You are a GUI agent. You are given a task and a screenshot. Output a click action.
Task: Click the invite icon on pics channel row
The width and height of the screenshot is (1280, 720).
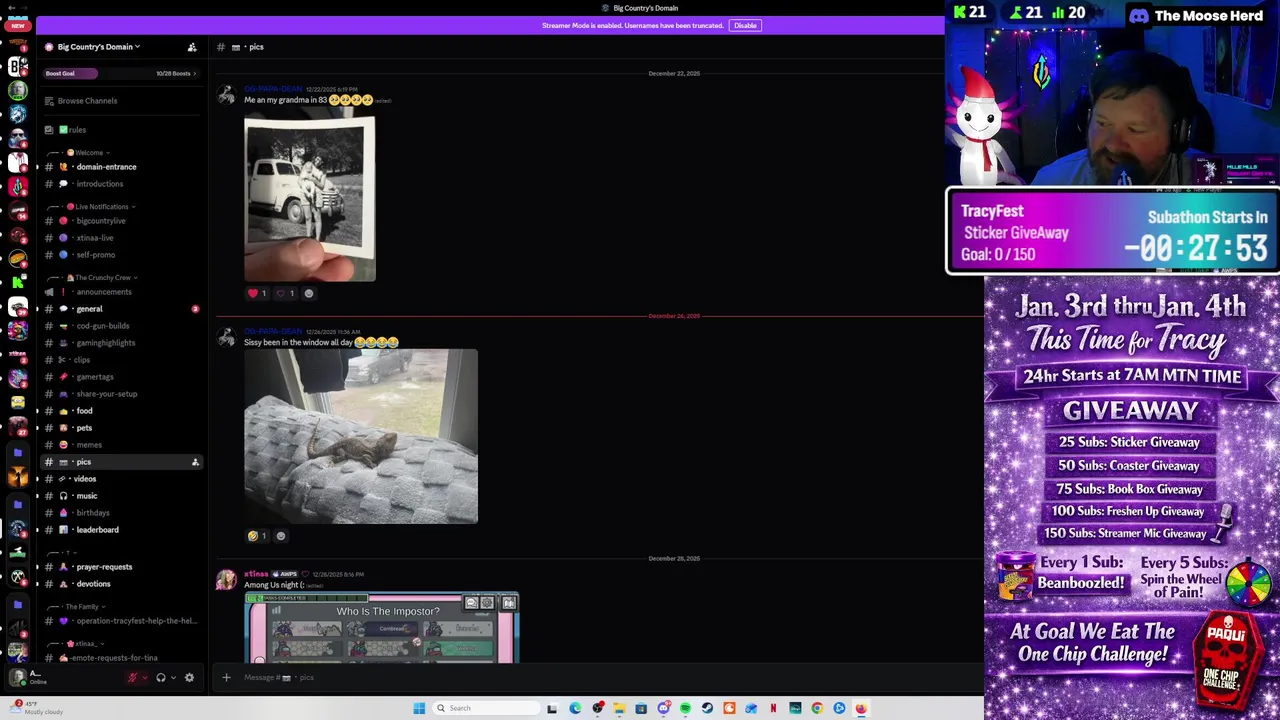point(195,462)
